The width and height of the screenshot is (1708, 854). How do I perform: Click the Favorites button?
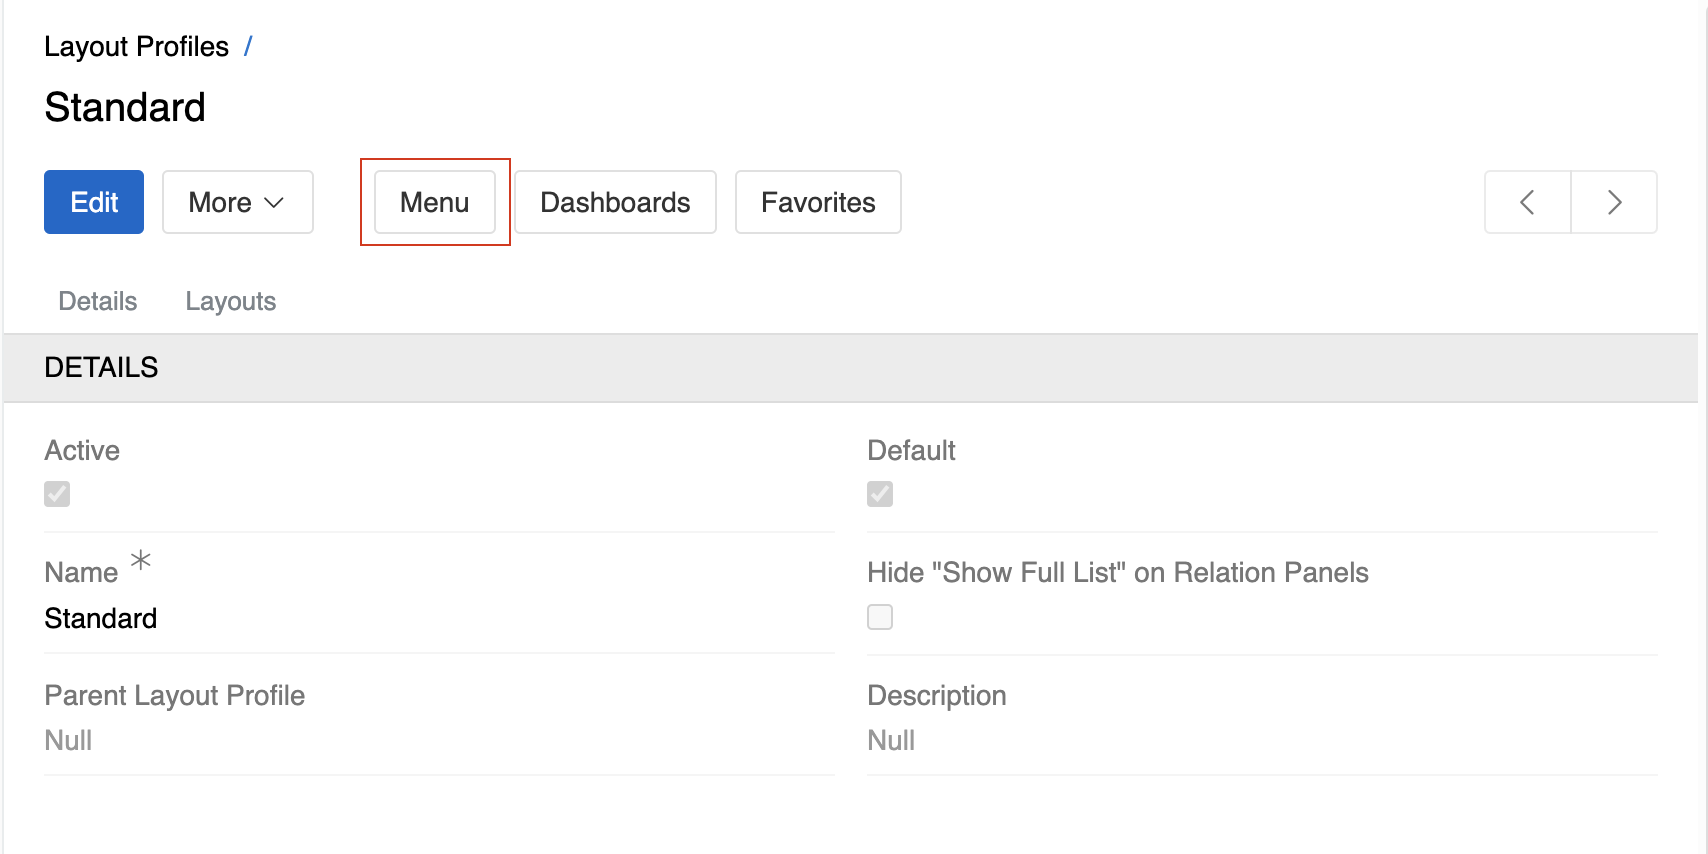click(x=817, y=202)
